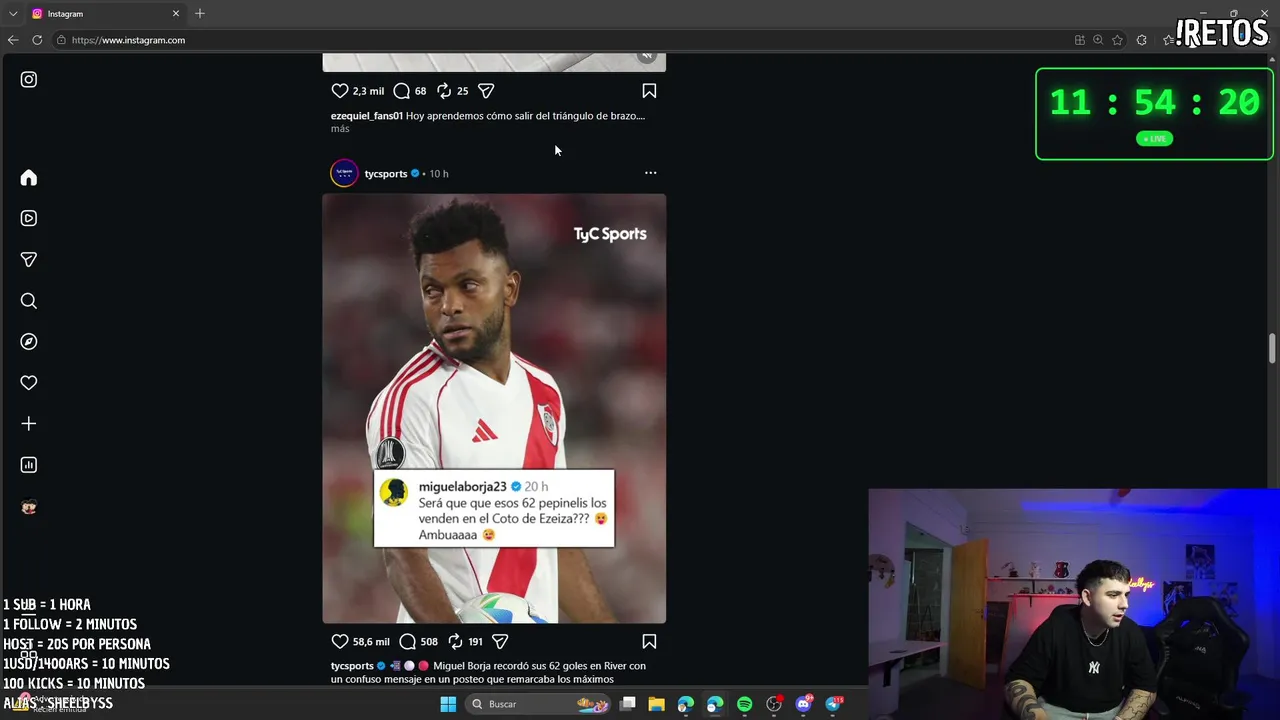View the 2,3 mil likes count
Viewport: 1280px width, 720px height.
point(368,90)
